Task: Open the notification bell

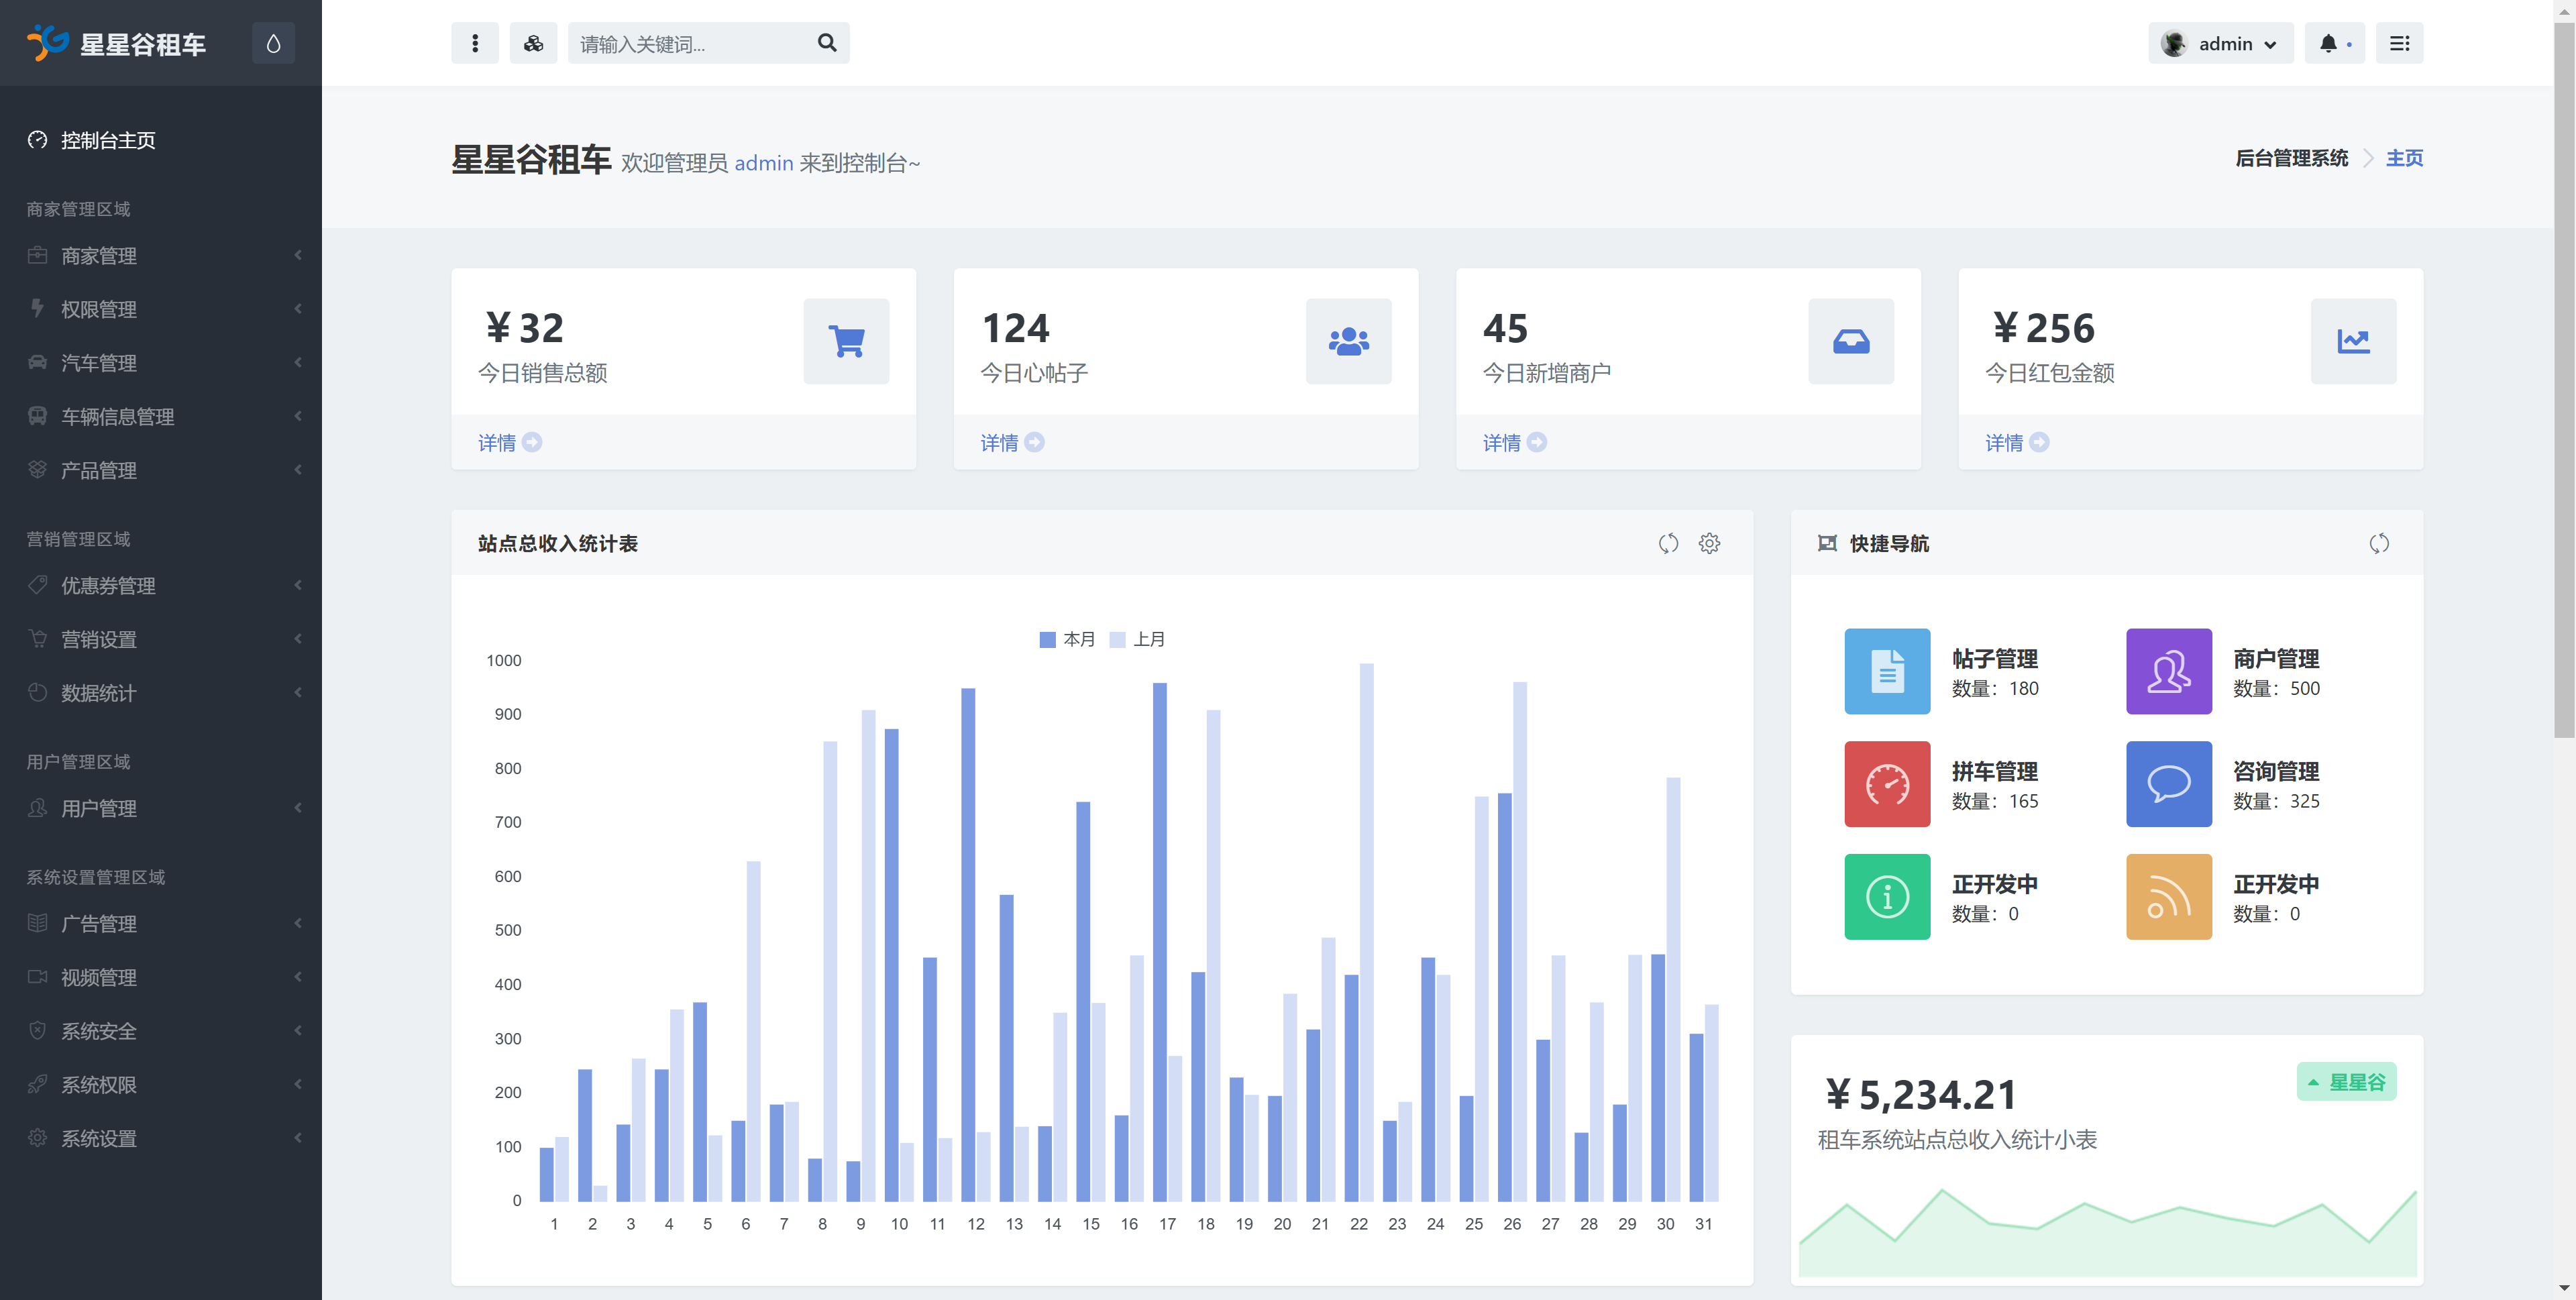Action: (2334, 43)
